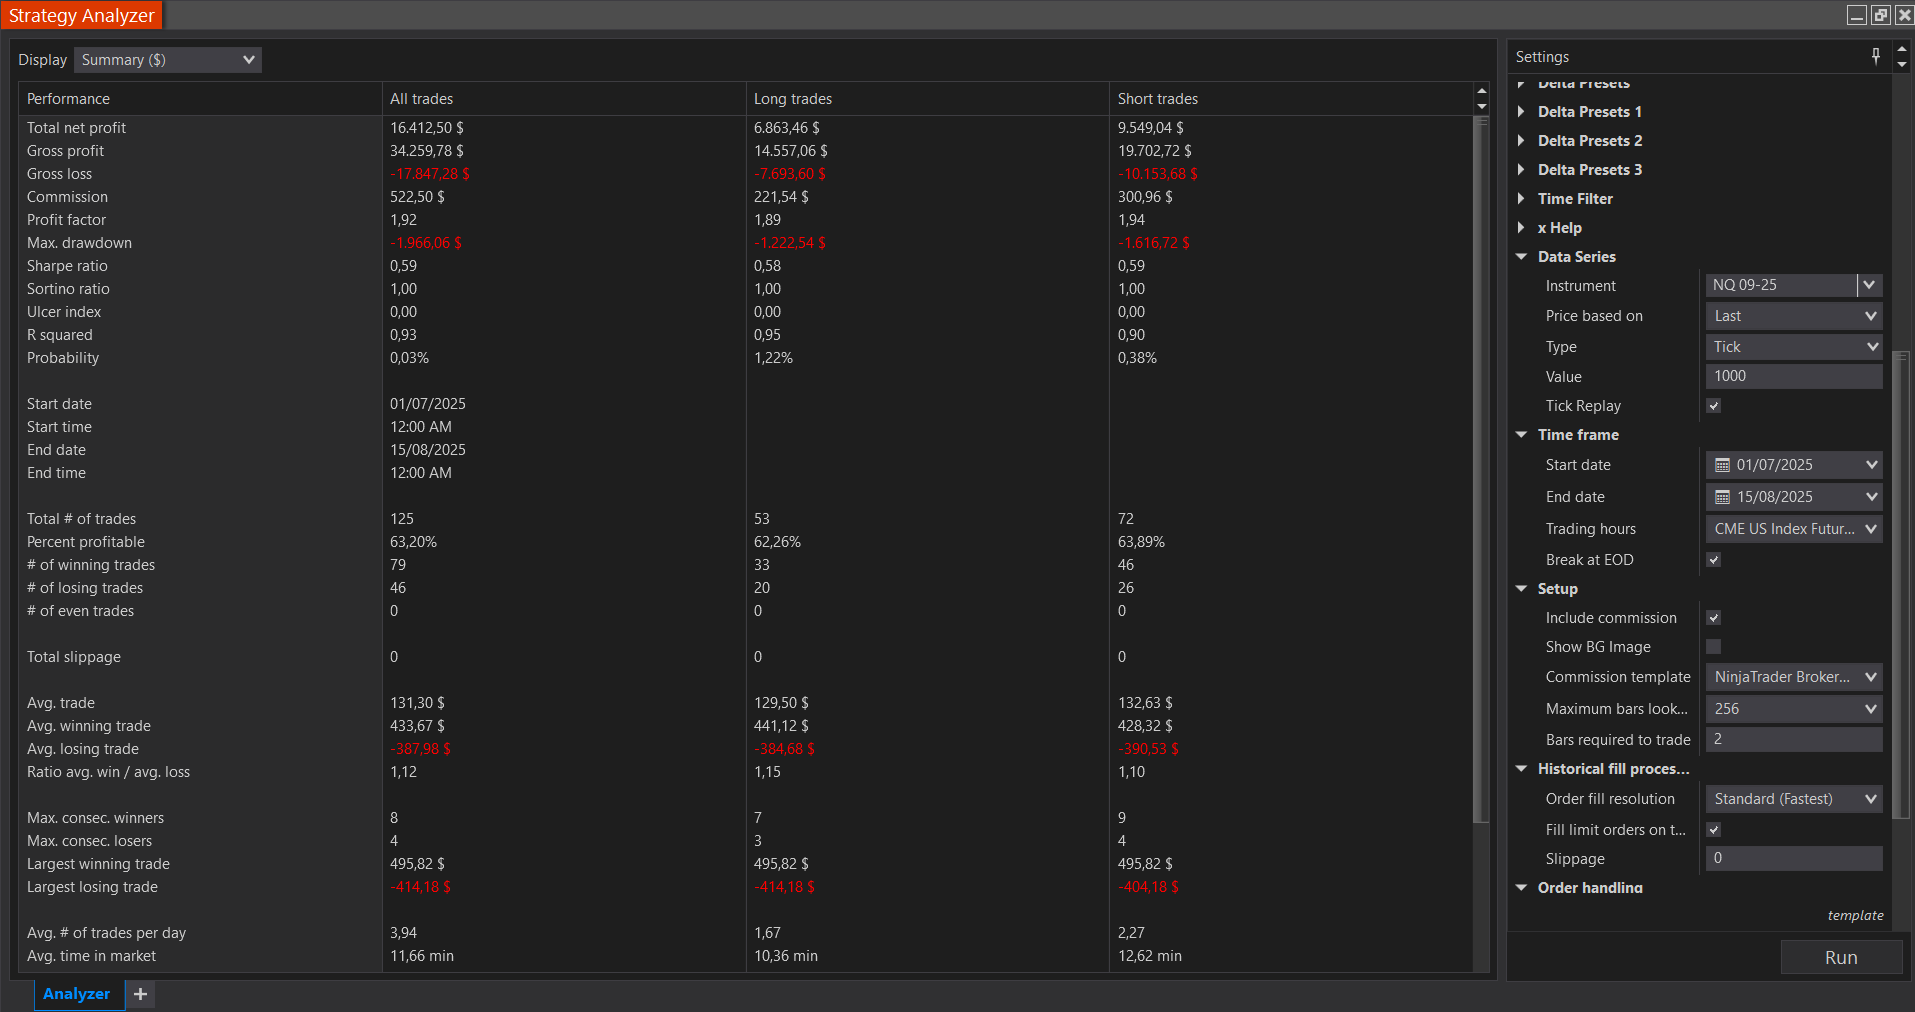The width and height of the screenshot is (1915, 1012).
Task: Edit the Slippage field
Action: [x=1794, y=858]
